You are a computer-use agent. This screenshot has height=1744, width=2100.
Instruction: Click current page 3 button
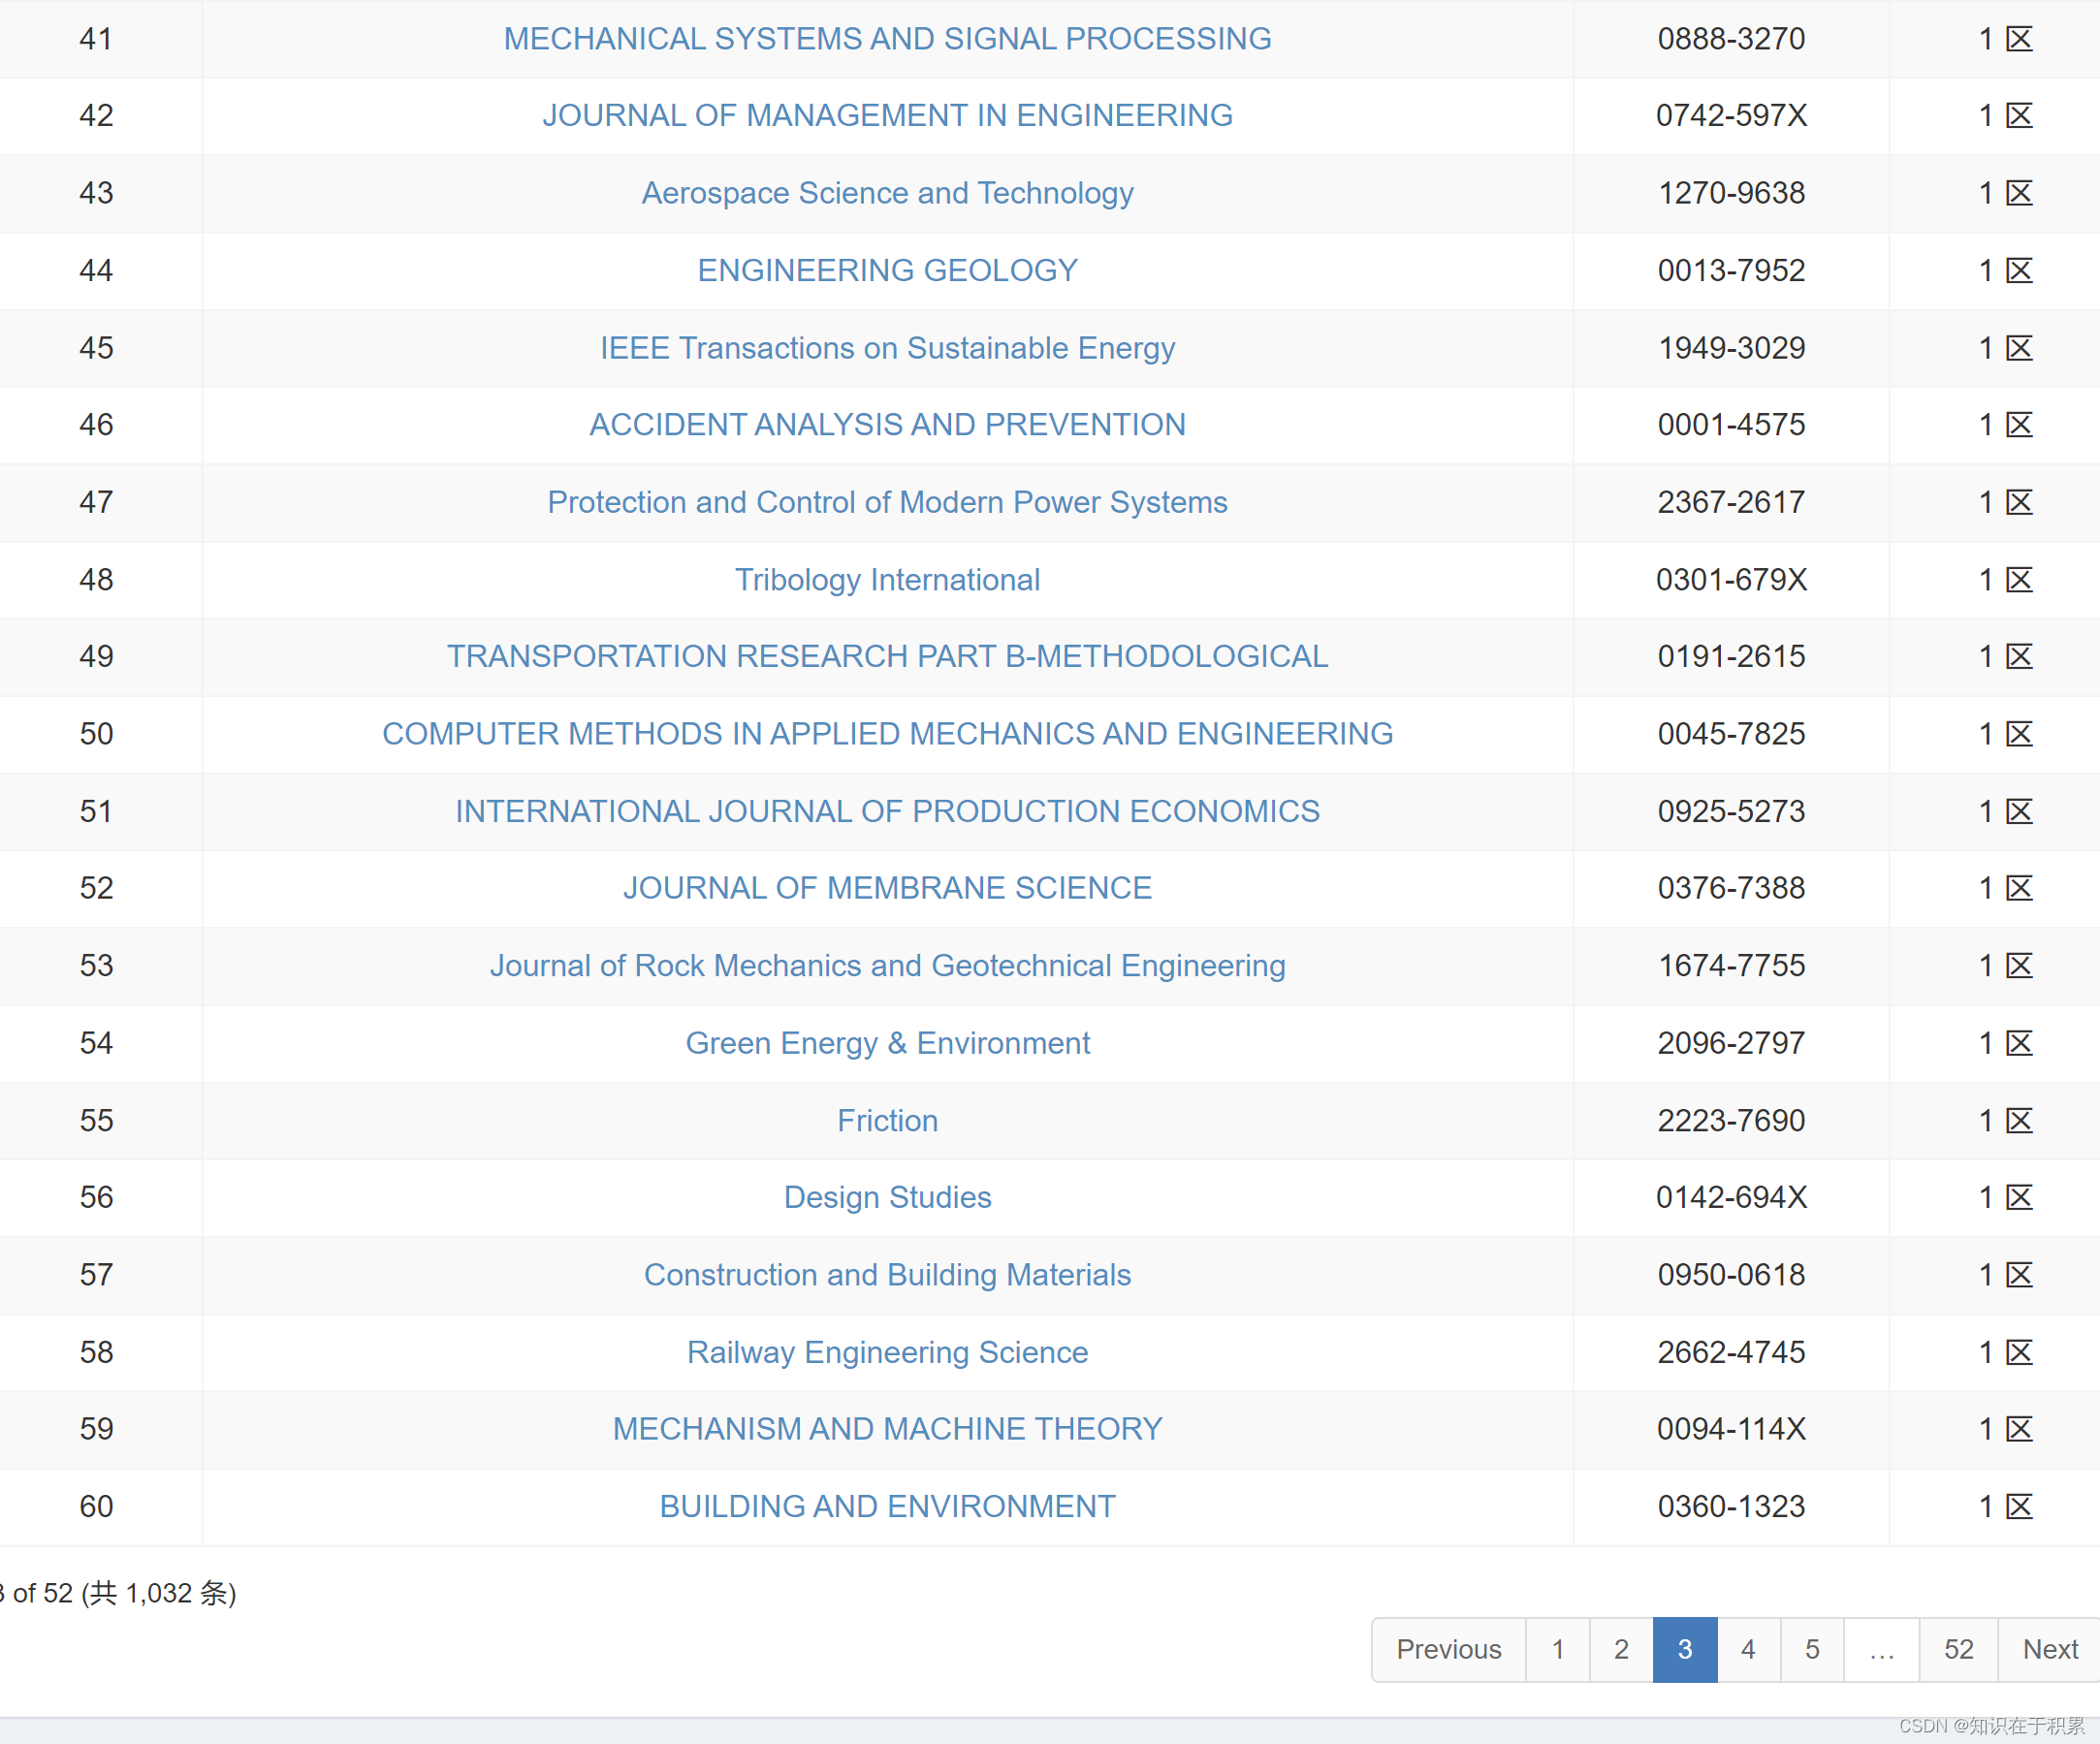(1684, 1649)
